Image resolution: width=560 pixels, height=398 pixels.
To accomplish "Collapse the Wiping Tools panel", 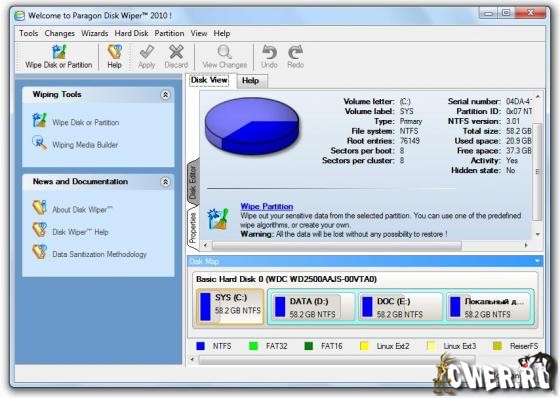I will (x=165, y=95).
